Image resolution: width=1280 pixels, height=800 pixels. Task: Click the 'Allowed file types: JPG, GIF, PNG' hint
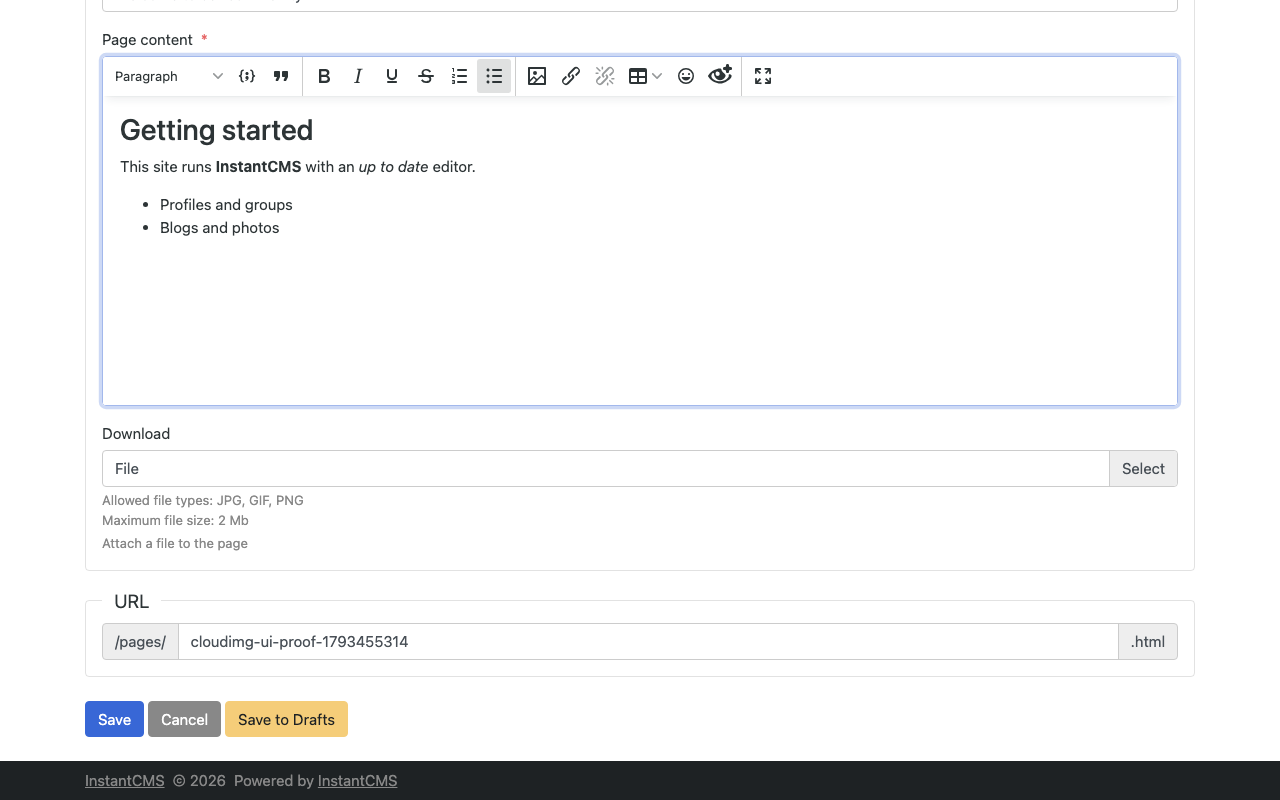click(x=203, y=500)
